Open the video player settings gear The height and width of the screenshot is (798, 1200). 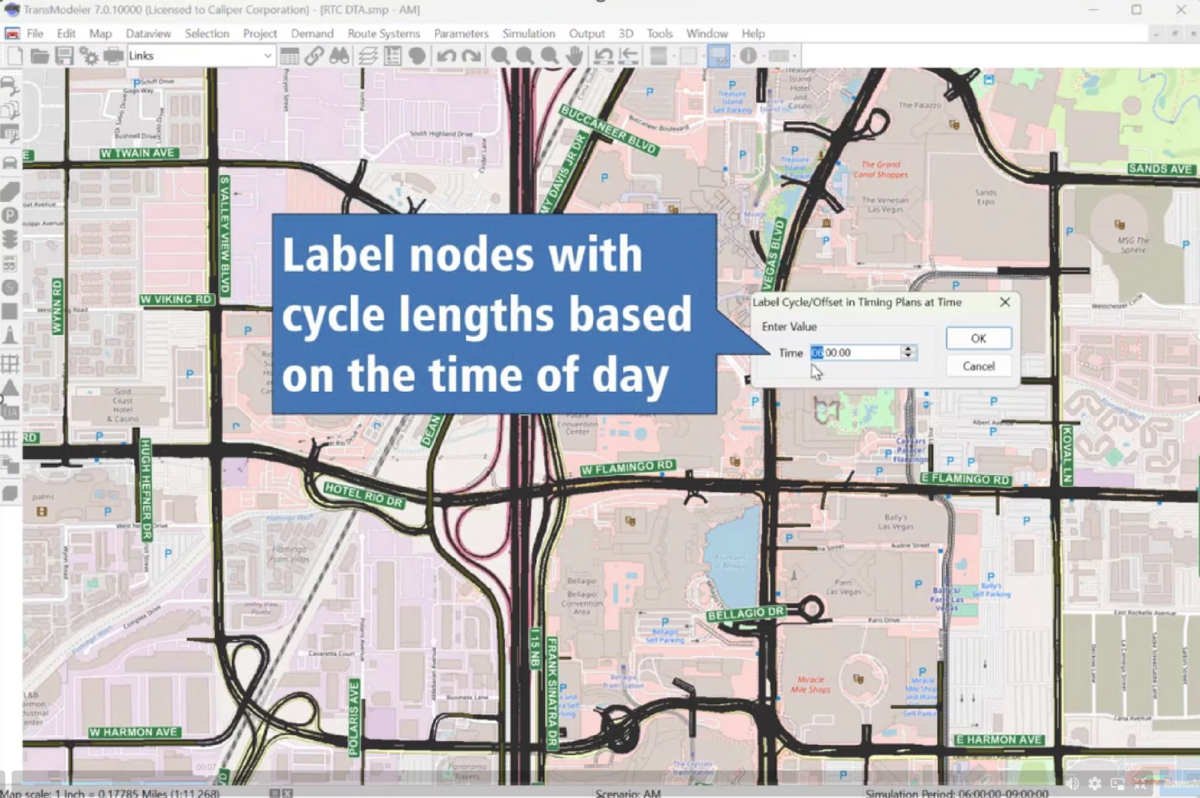click(x=1095, y=783)
